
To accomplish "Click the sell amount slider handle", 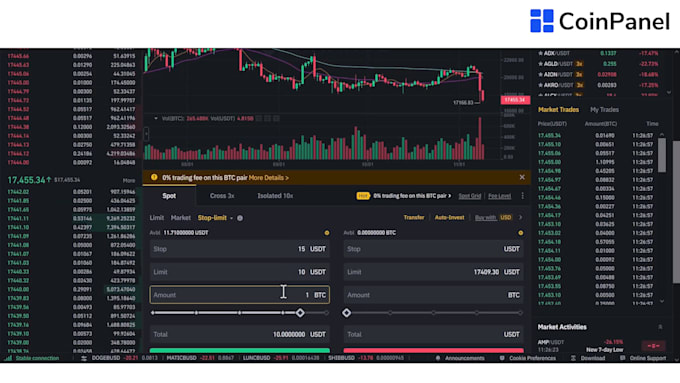I will click(x=346, y=313).
